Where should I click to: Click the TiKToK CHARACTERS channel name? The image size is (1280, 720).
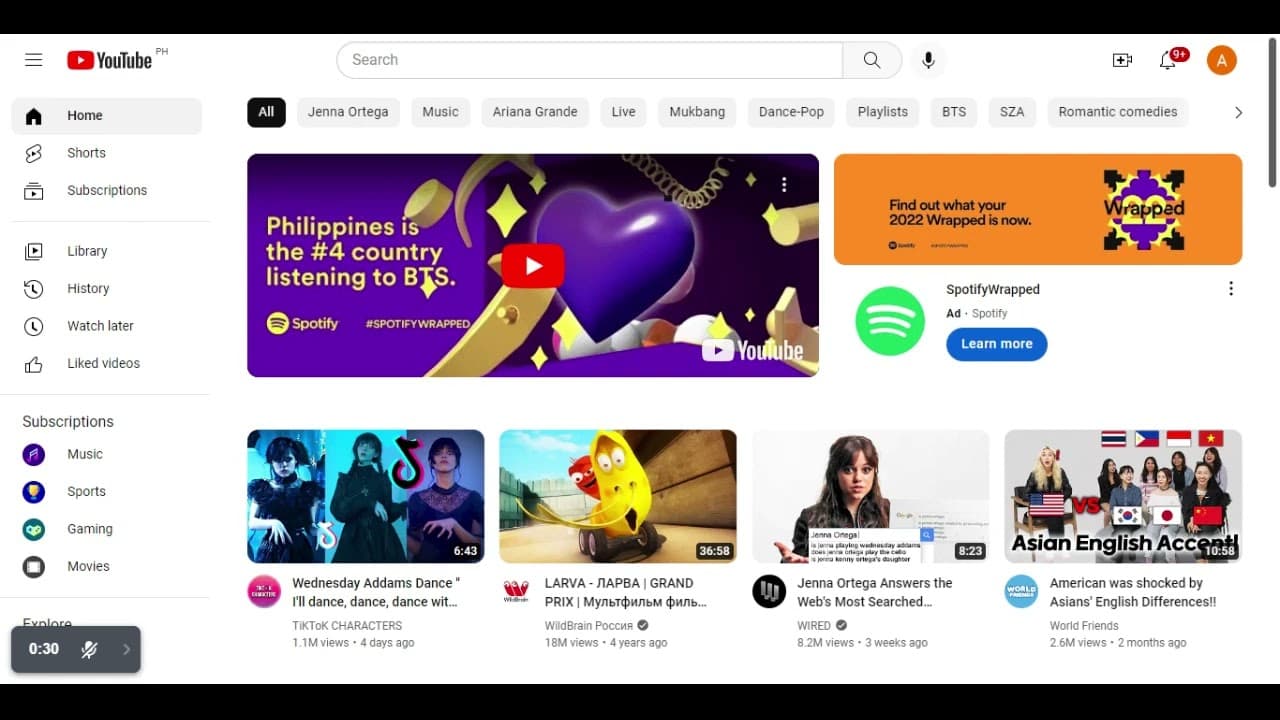coord(347,626)
